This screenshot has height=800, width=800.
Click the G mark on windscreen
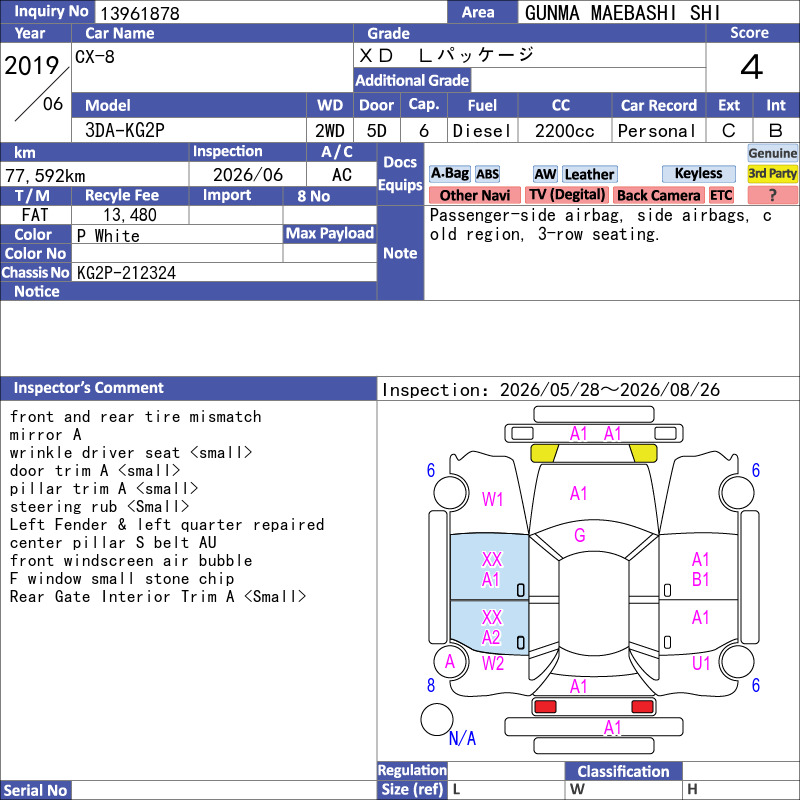point(580,535)
